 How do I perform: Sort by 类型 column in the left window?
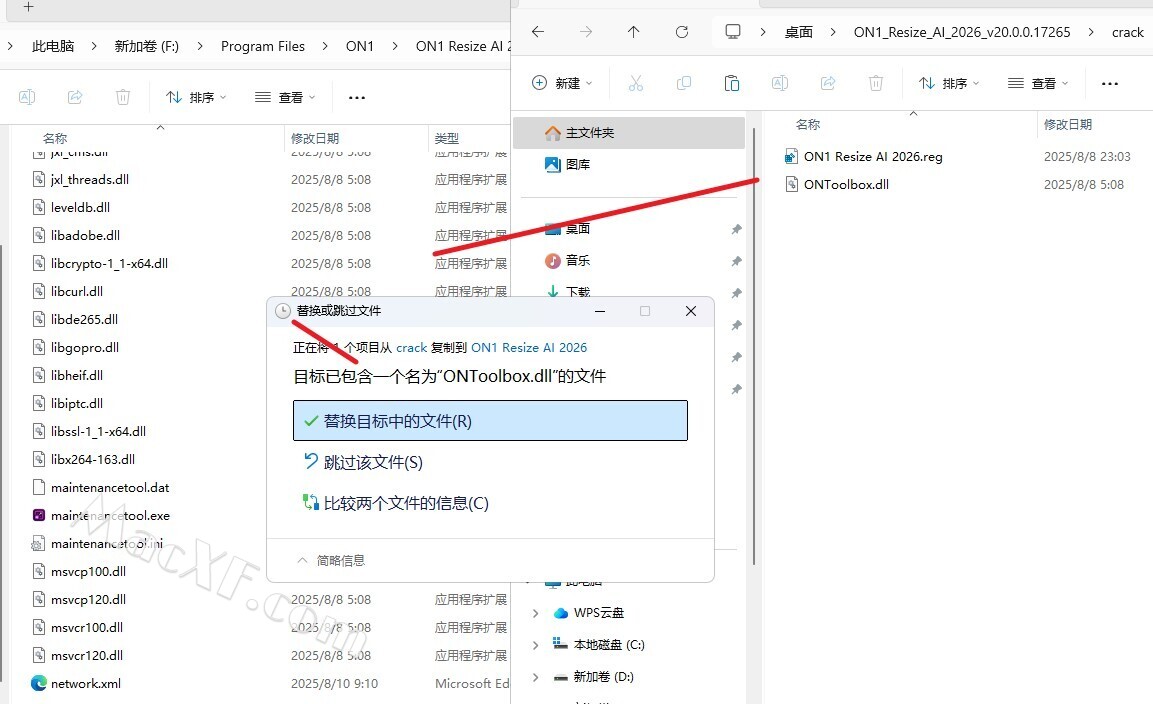point(446,138)
